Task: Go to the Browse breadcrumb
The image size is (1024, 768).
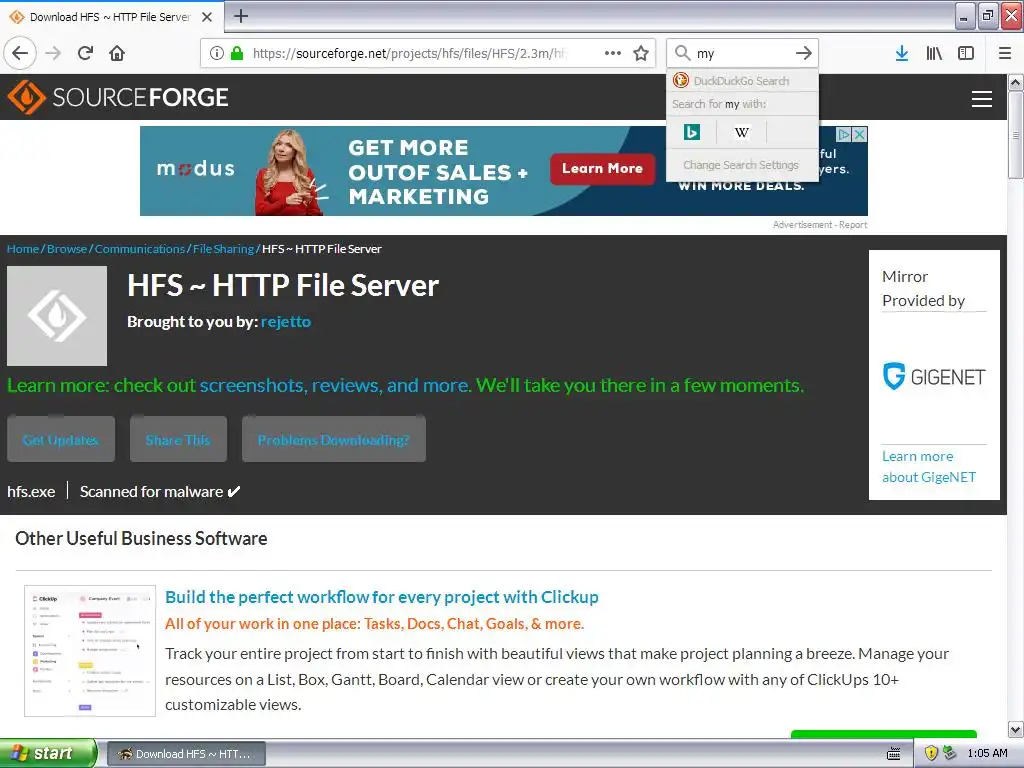Action: 67,249
